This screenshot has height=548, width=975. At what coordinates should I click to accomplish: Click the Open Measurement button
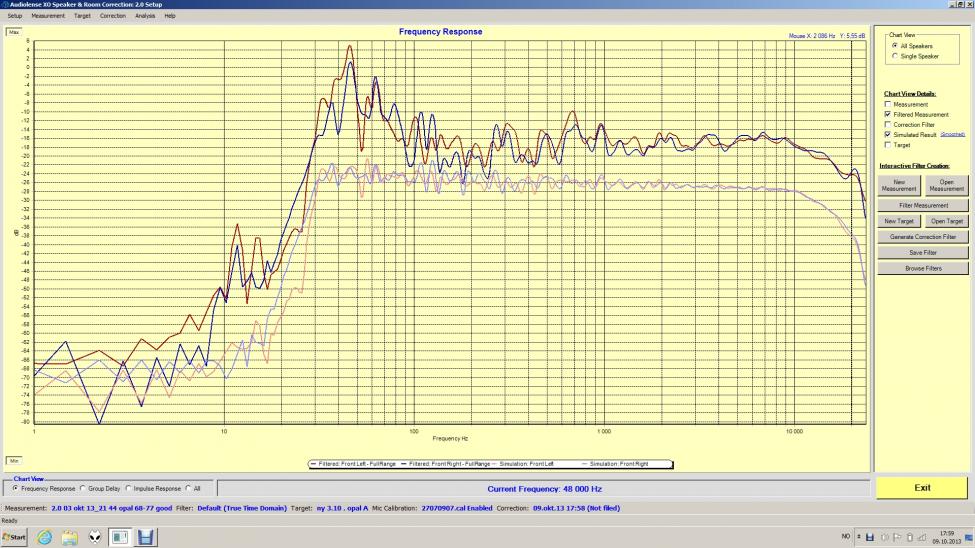(x=946, y=185)
